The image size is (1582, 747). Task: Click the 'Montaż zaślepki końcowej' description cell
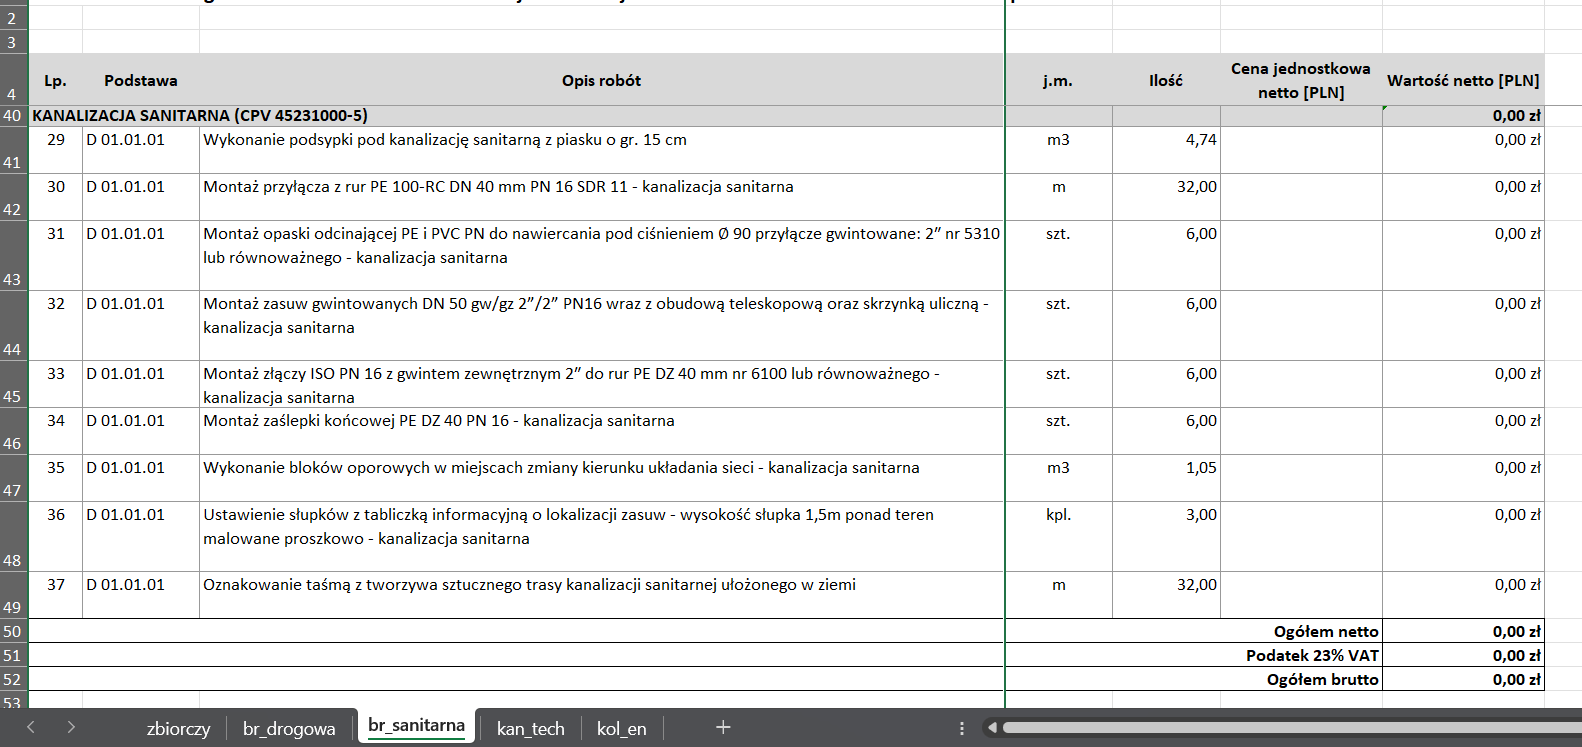point(601,431)
